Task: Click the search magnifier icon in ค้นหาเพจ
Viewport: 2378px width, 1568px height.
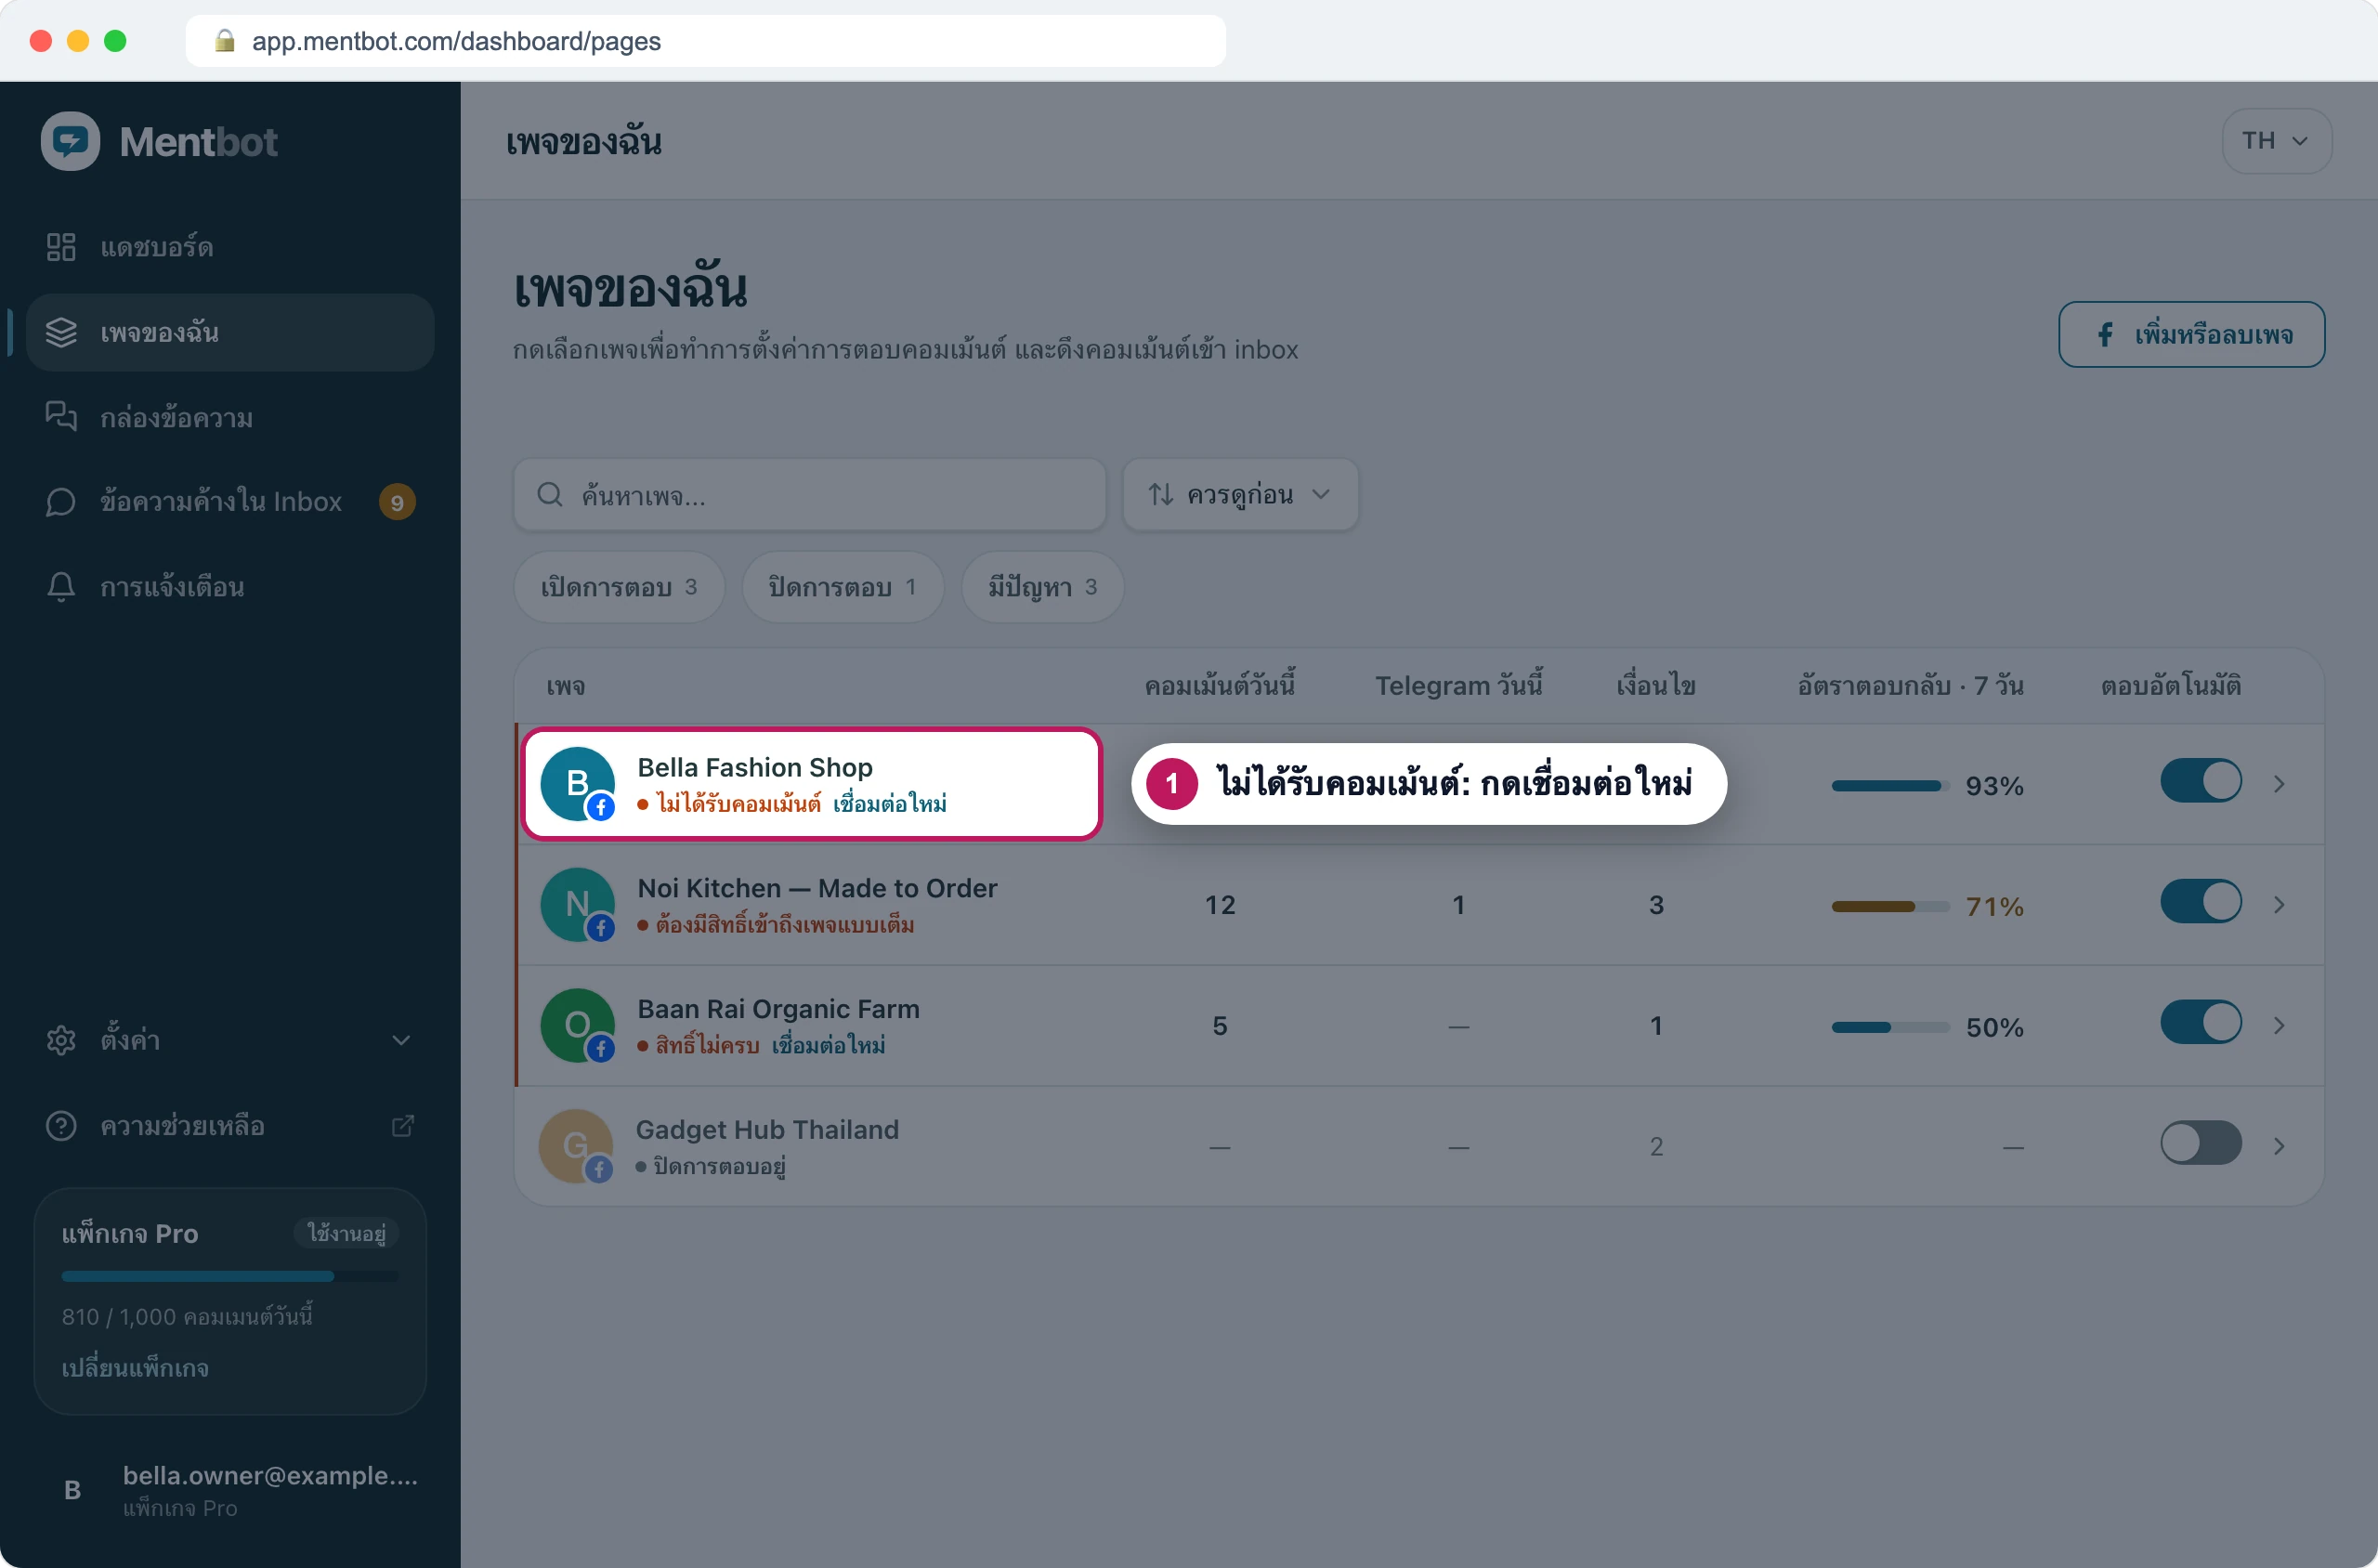Action: click(550, 495)
